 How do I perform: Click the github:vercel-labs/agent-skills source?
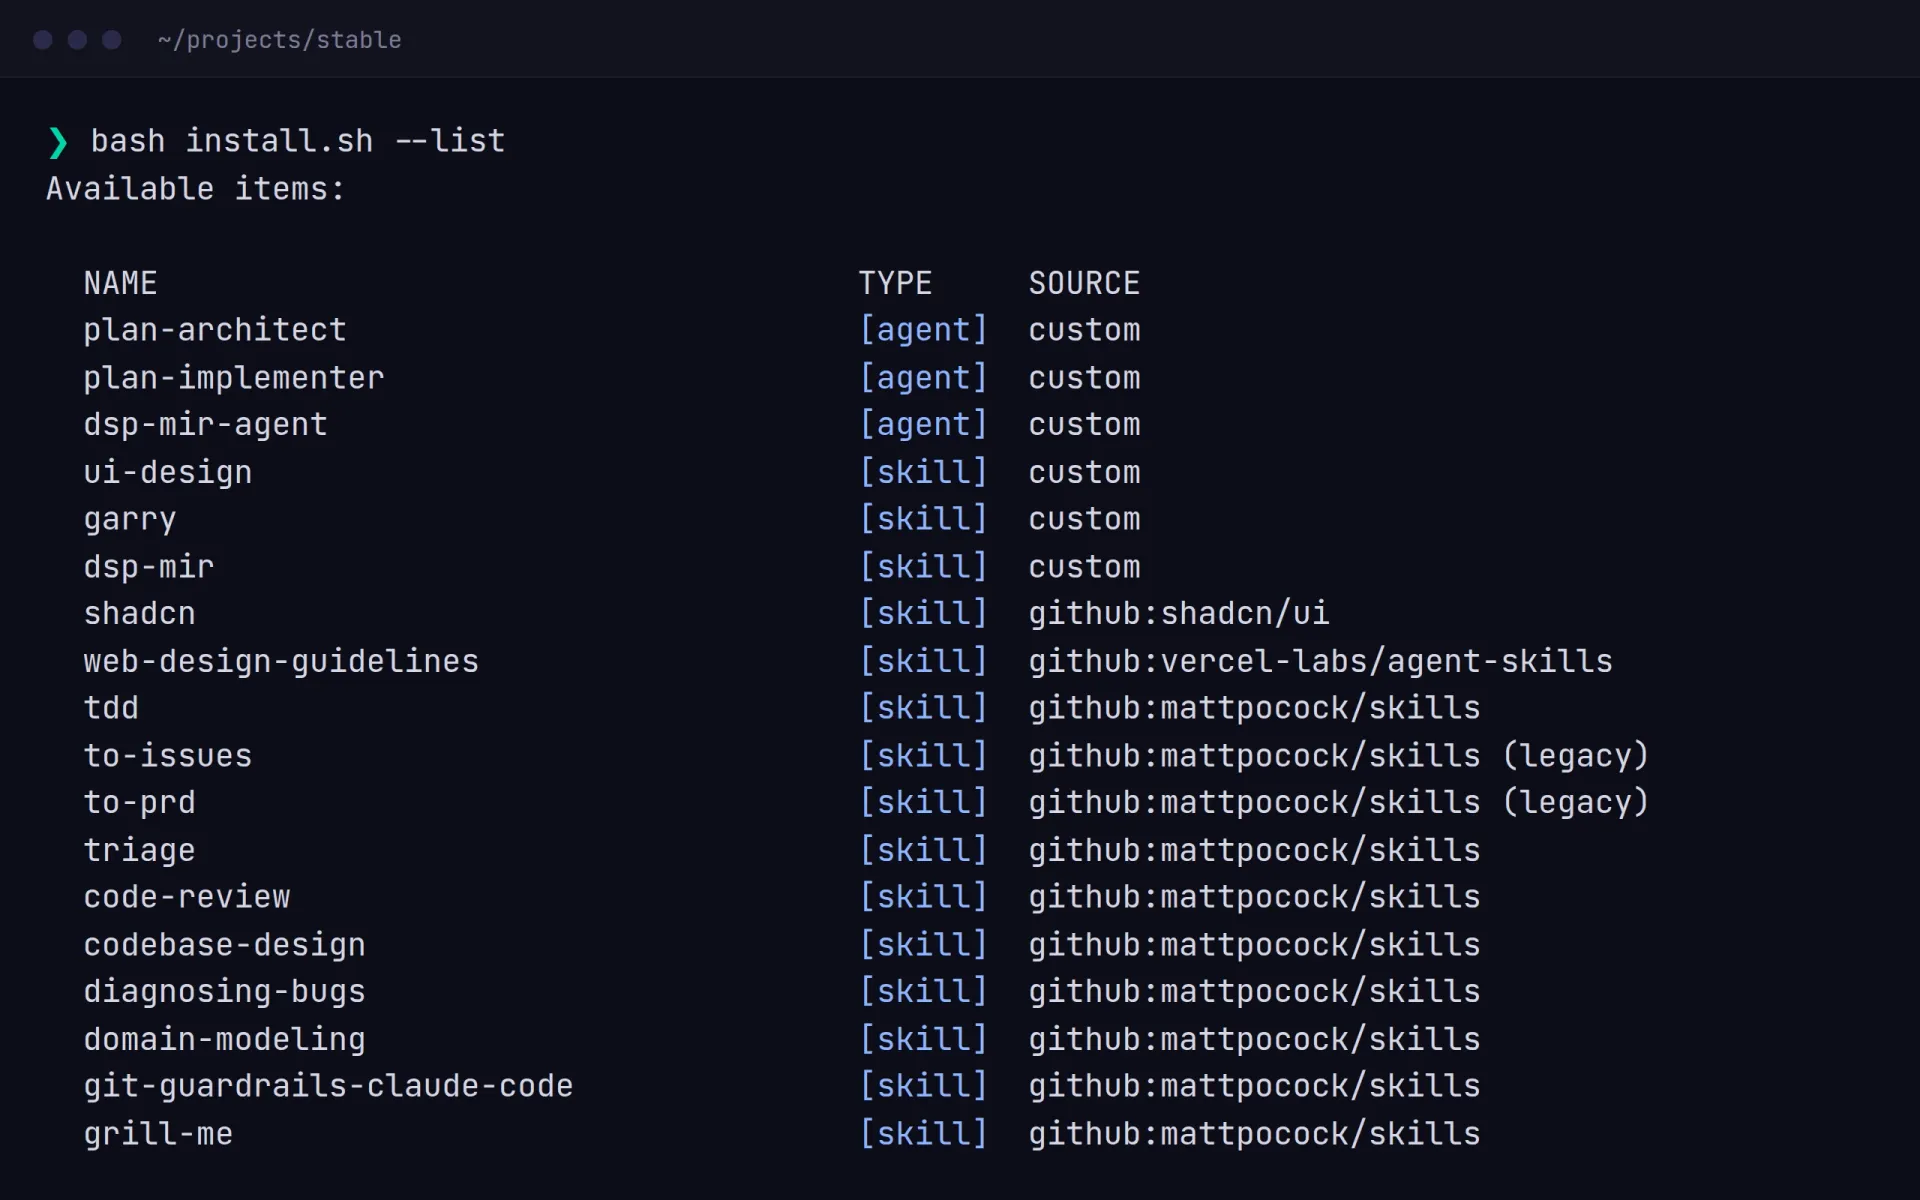click(1320, 661)
